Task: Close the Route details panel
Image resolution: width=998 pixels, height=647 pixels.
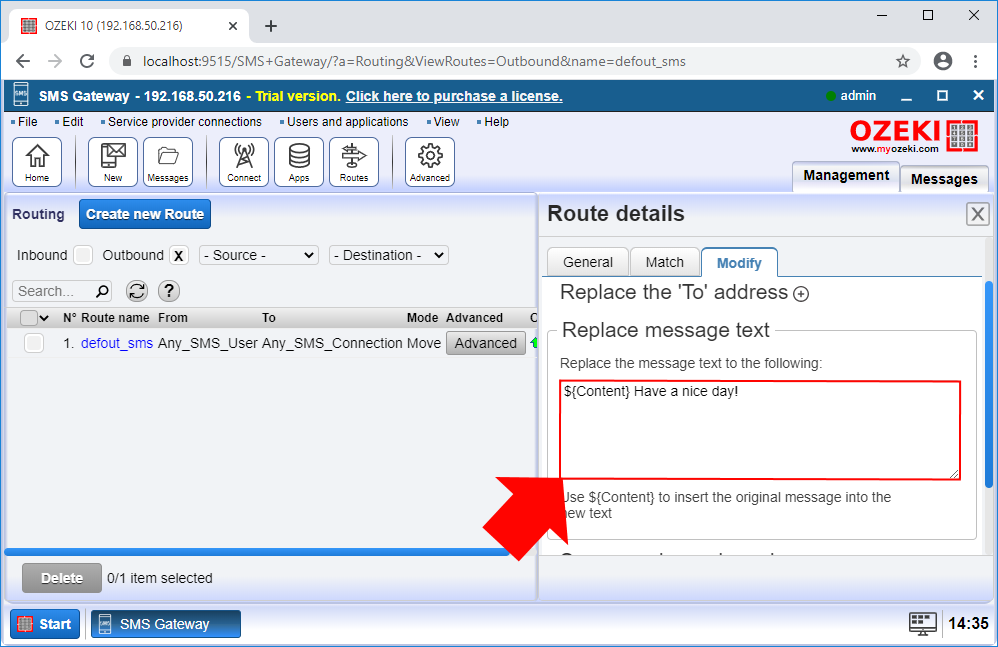Action: (x=978, y=214)
